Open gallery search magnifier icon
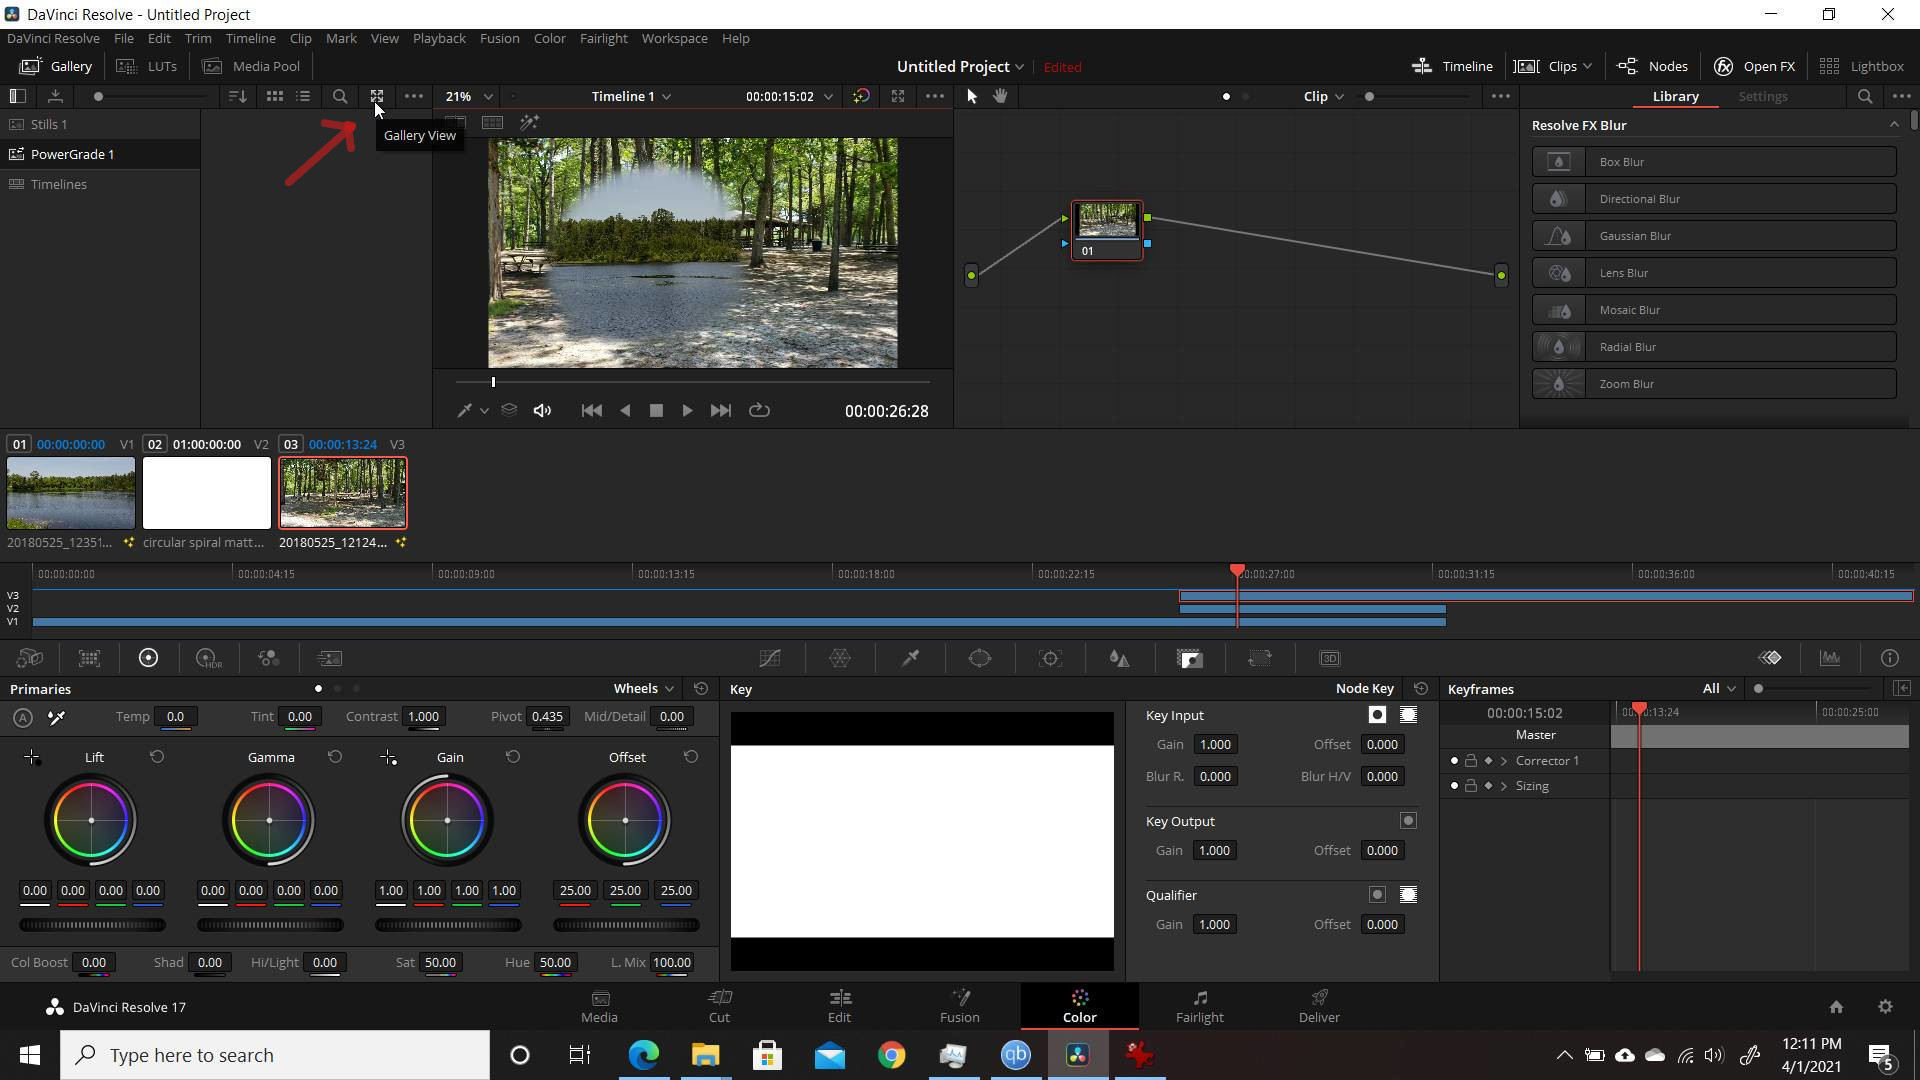Viewport: 1920px width, 1080px height. (340, 96)
